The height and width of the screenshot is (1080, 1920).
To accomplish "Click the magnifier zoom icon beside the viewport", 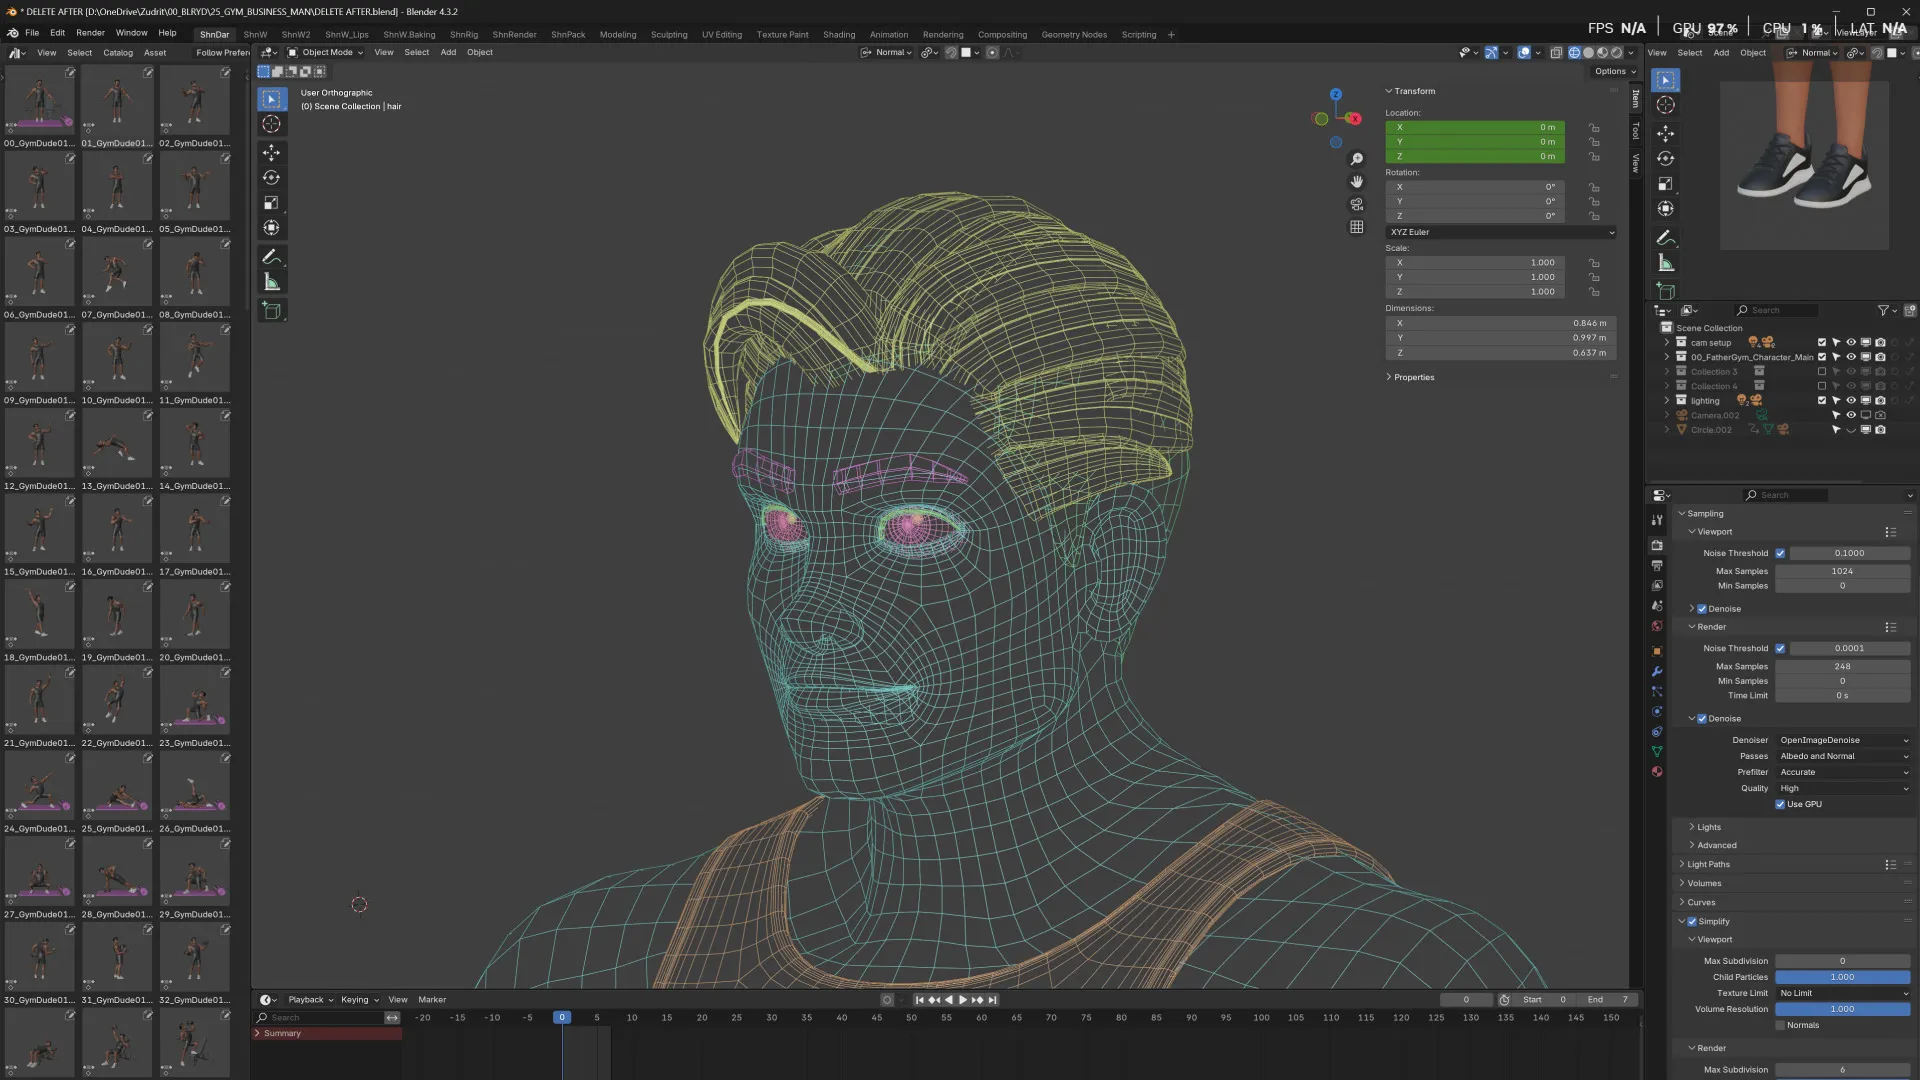I will (x=1357, y=158).
